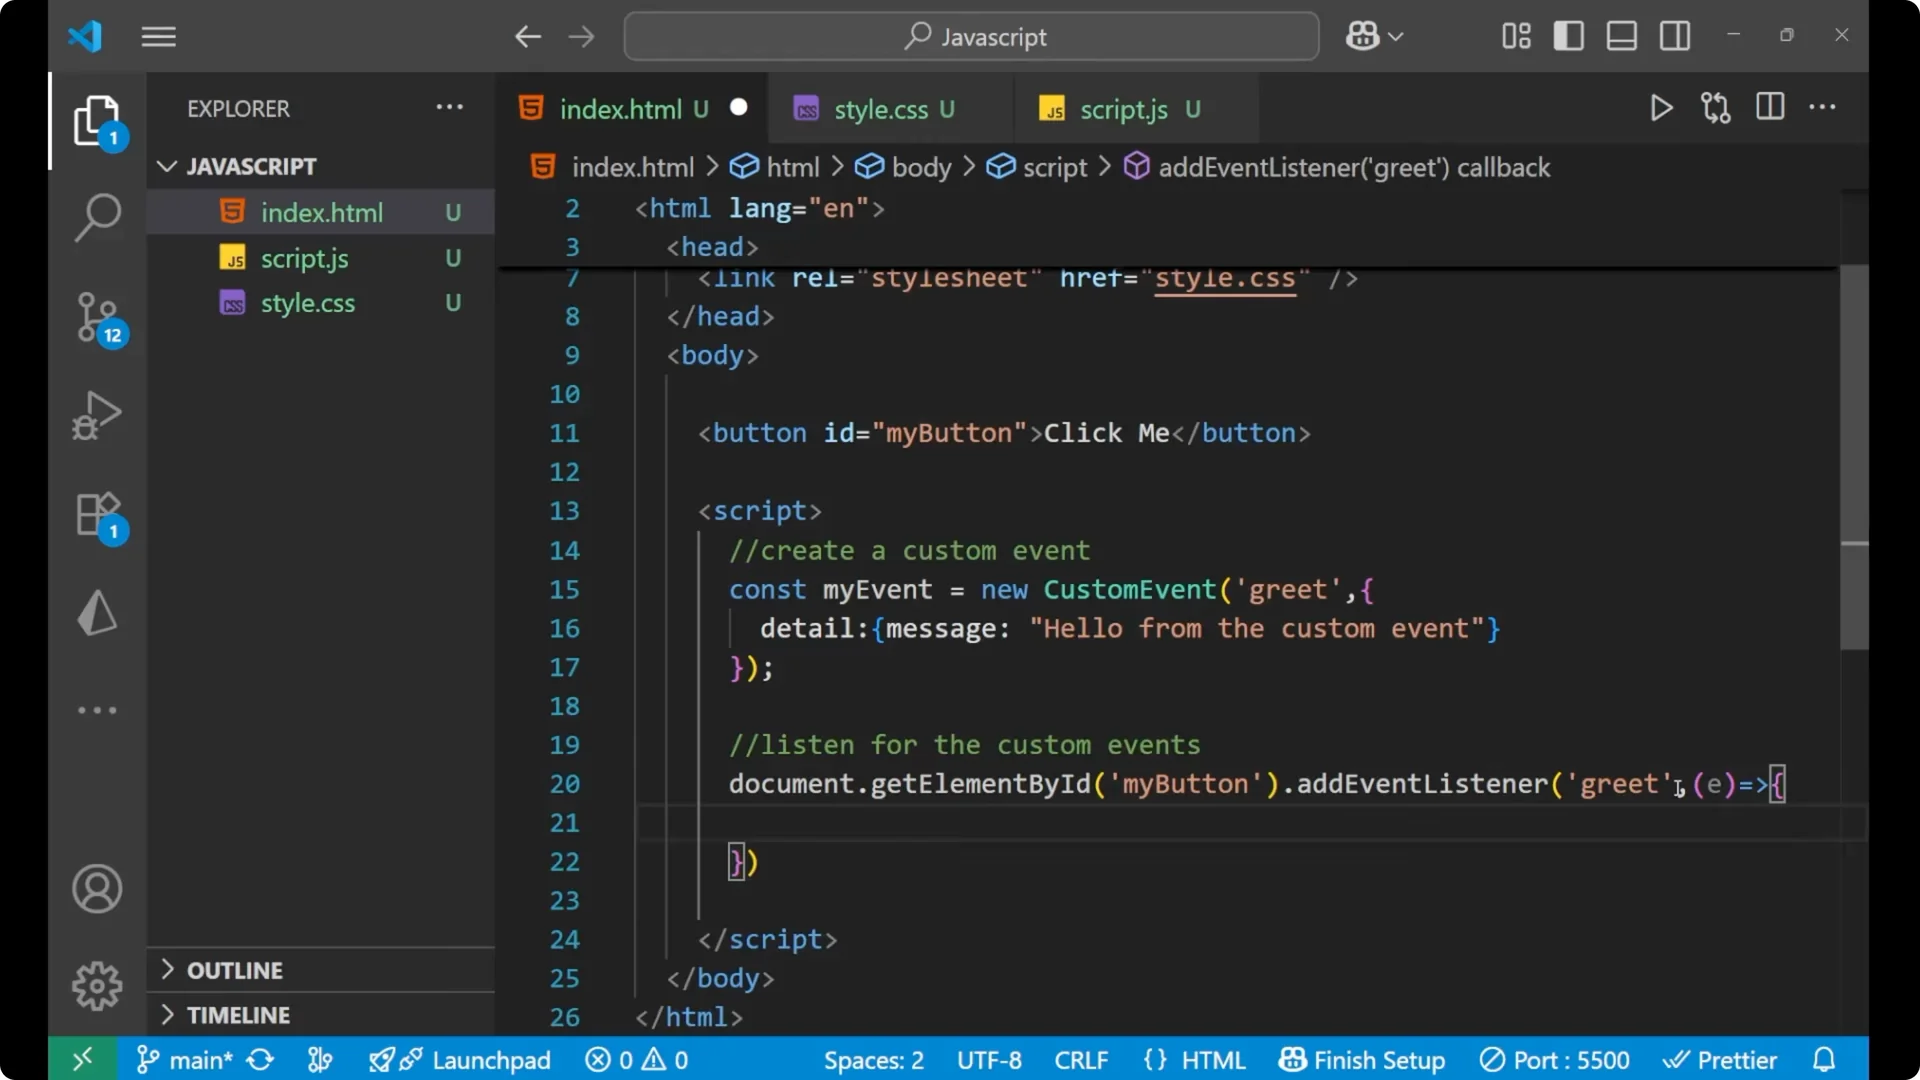1920x1080 pixels.
Task: Open the notifications bell
Action: [1823, 1059]
